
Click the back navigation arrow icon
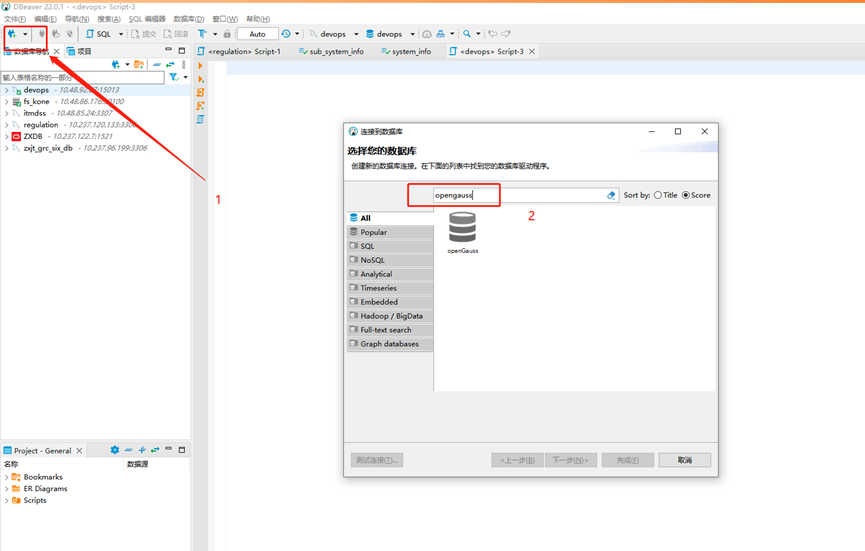pyautogui.click(x=493, y=34)
